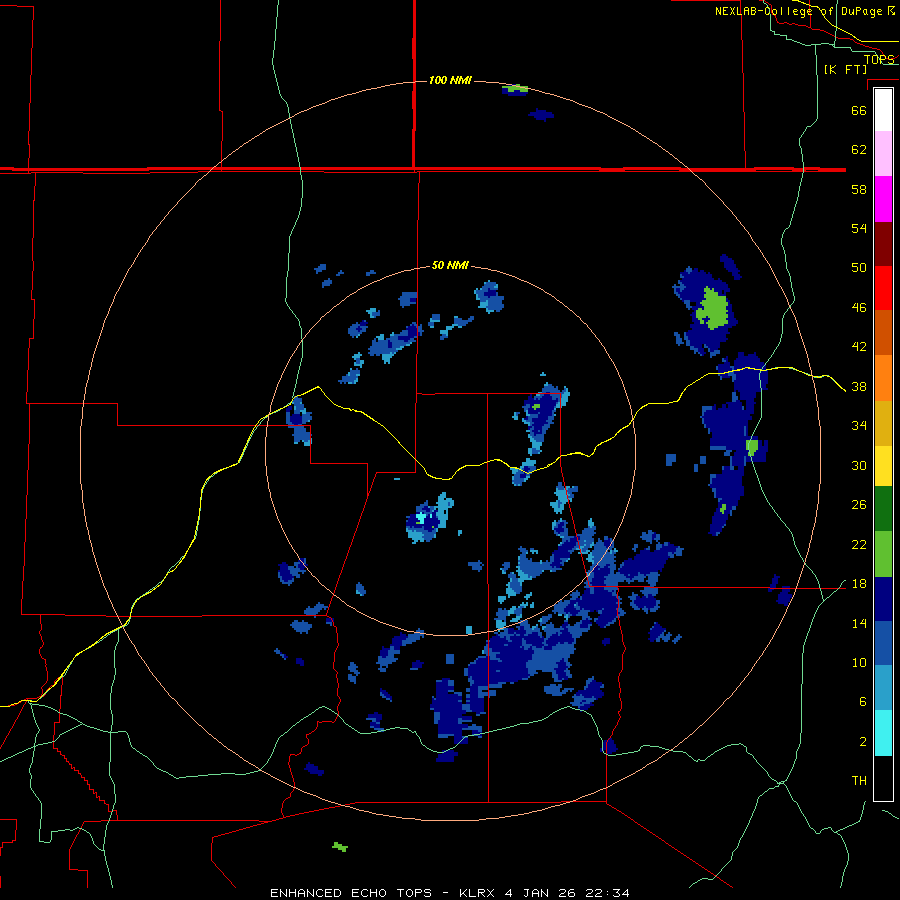Click the yellow 34 kft legend swatch
This screenshot has width=900, height=900.
pyautogui.click(x=883, y=466)
